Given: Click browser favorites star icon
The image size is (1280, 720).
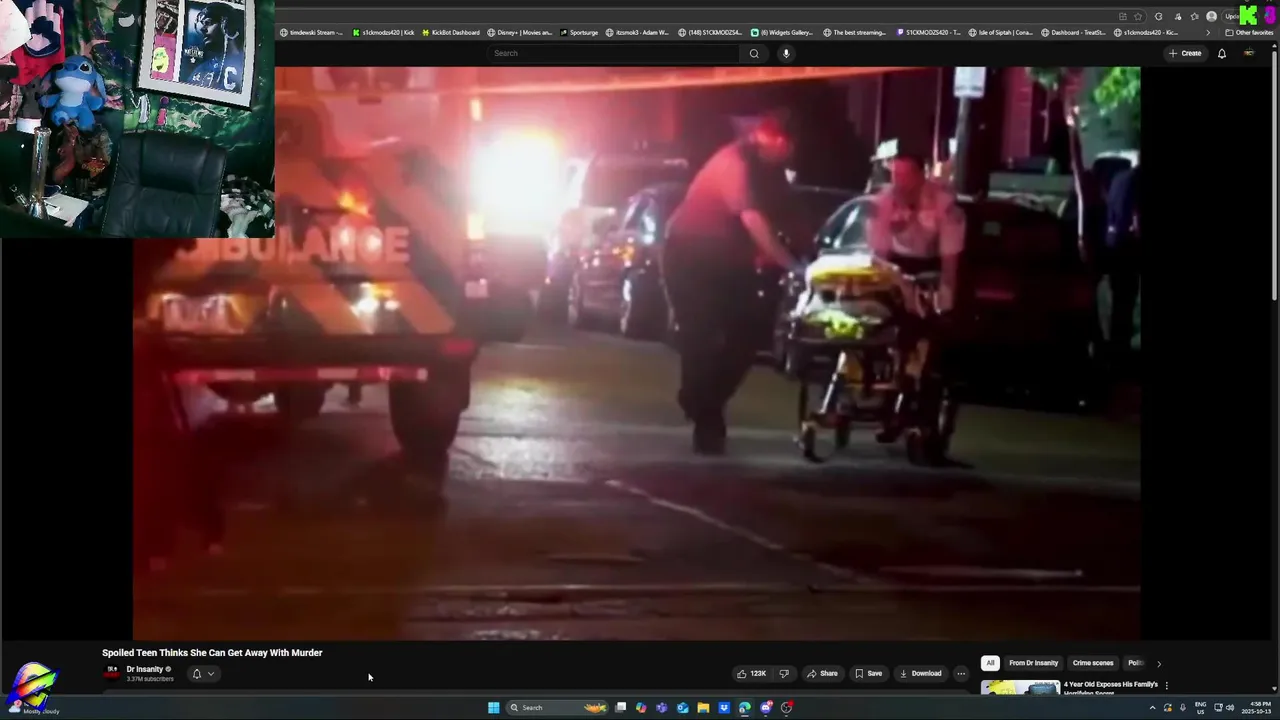Looking at the screenshot, I should click(1138, 17).
